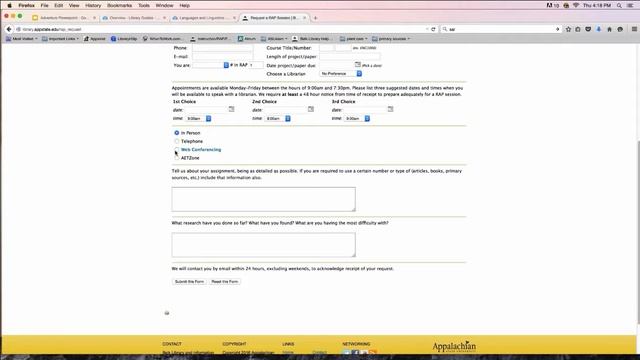Click into the E-mail input field
The width and height of the screenshot is (640, 360).
click(222, 56)
